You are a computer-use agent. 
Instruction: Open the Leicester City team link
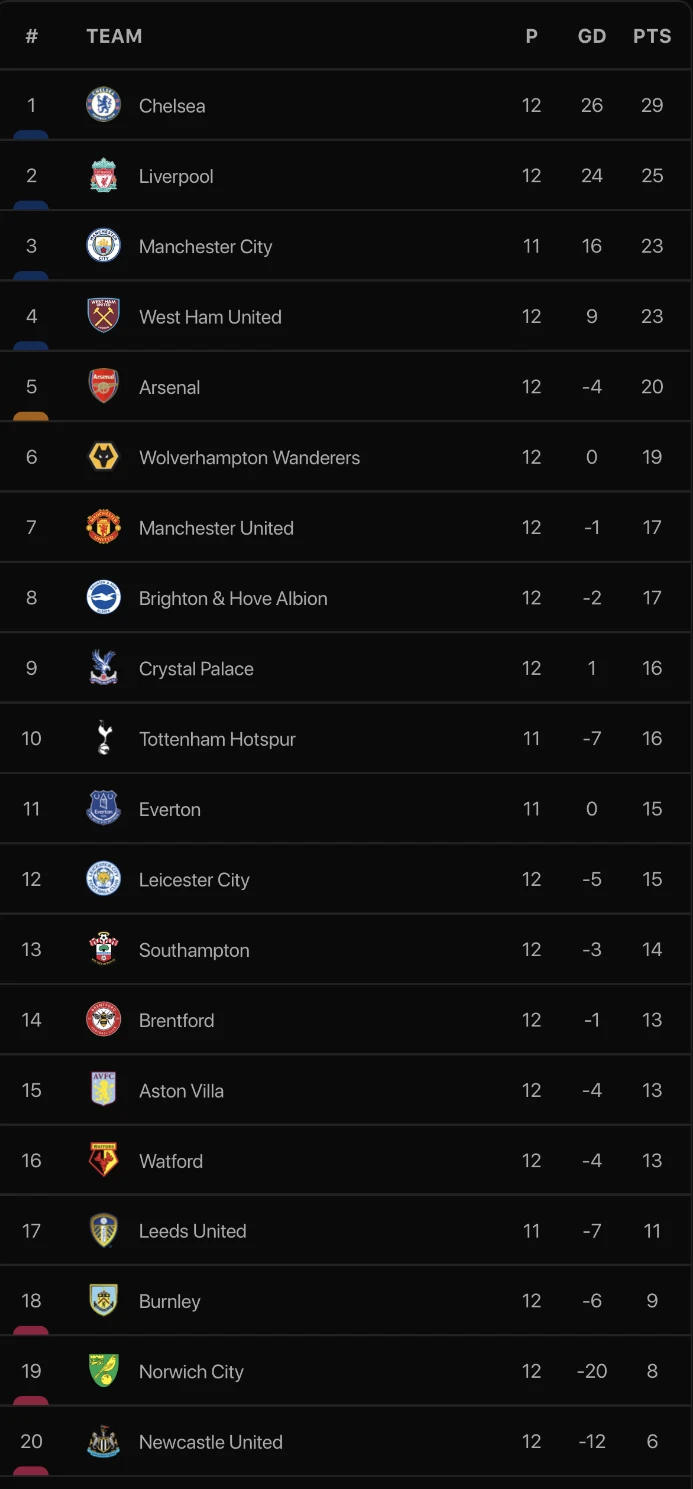pos(194,880)
